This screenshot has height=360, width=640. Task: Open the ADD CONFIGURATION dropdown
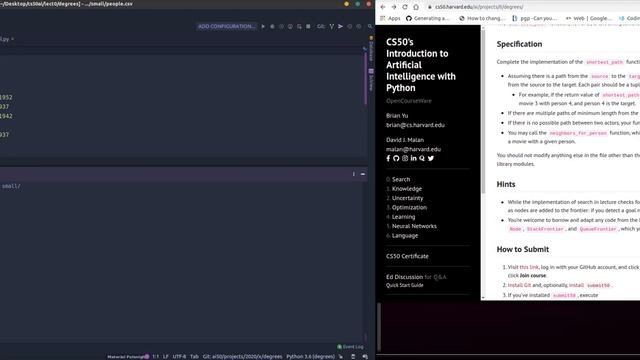click(227, 27)
